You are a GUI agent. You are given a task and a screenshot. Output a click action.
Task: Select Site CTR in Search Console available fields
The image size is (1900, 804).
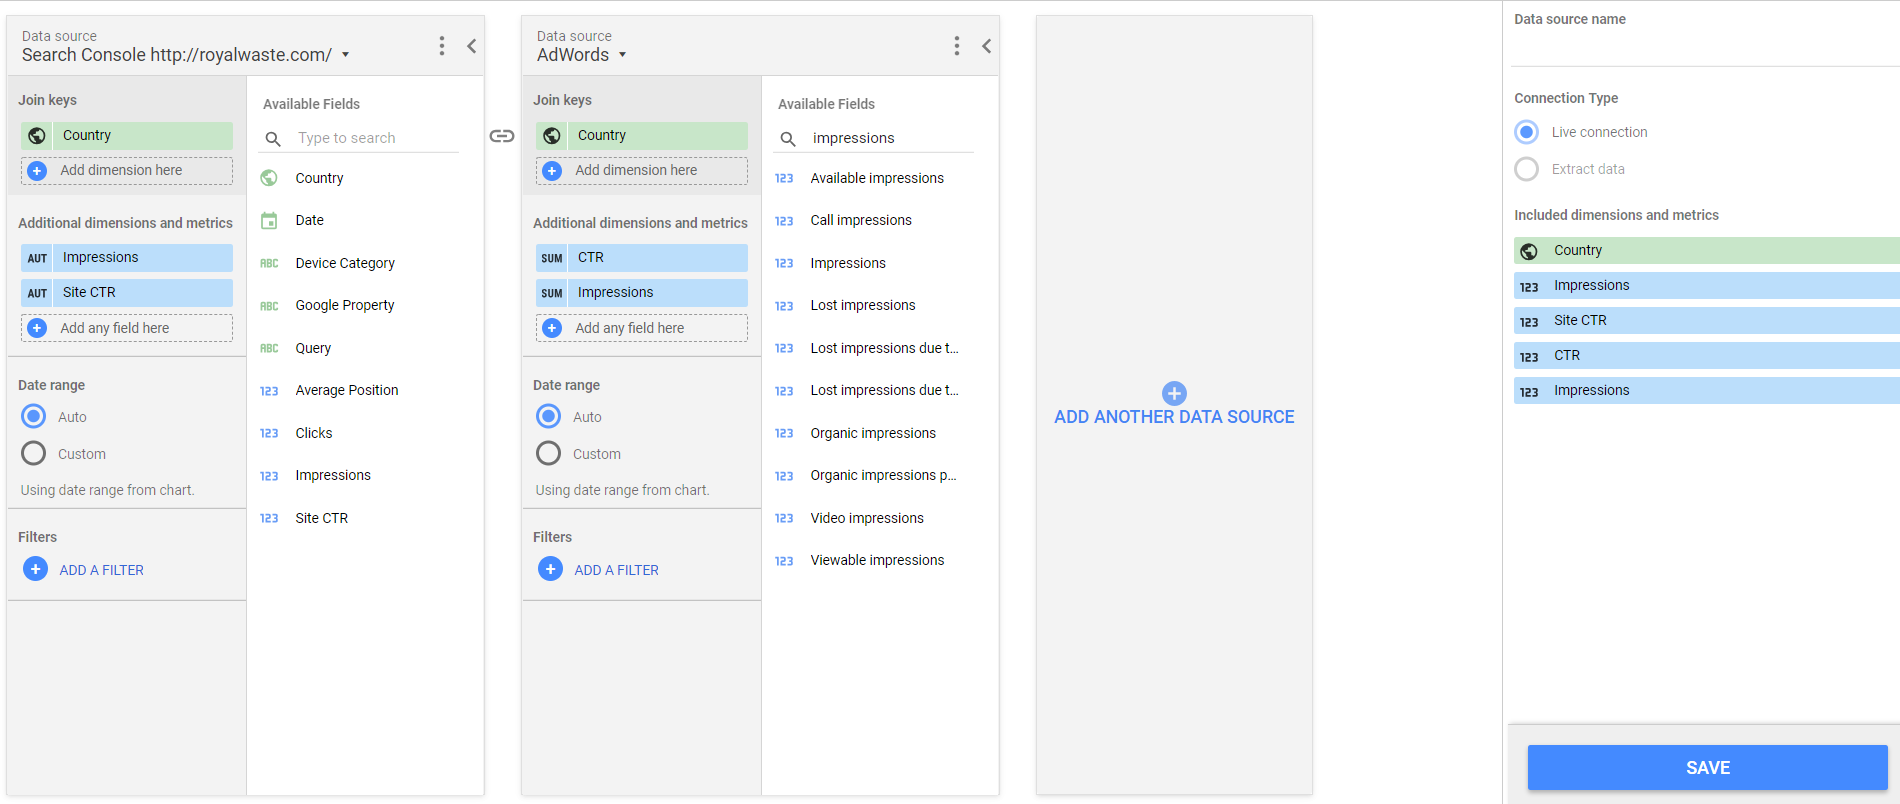(322, 518)
